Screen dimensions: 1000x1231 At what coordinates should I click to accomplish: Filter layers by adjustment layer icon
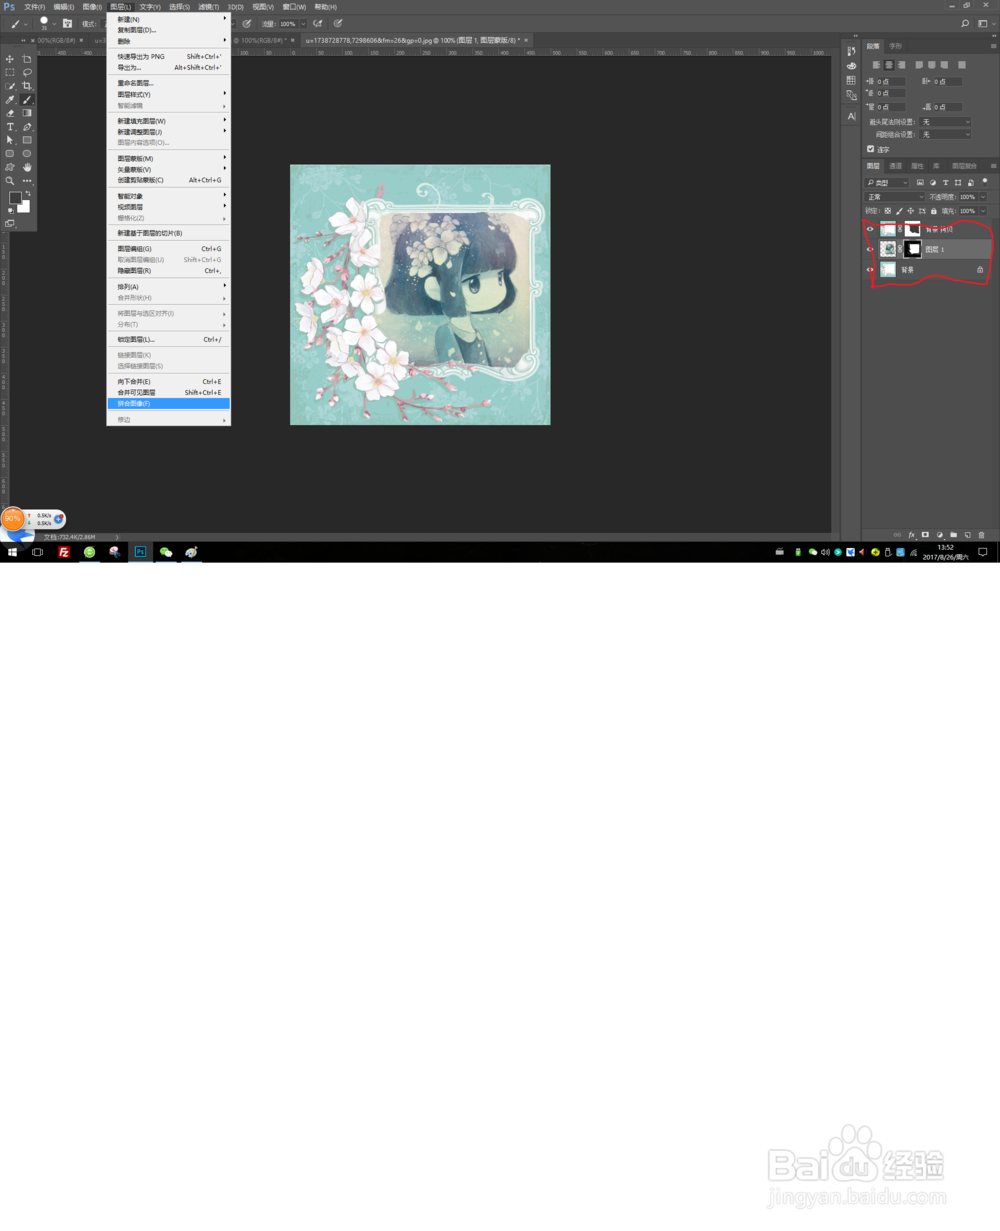[933, 183]
